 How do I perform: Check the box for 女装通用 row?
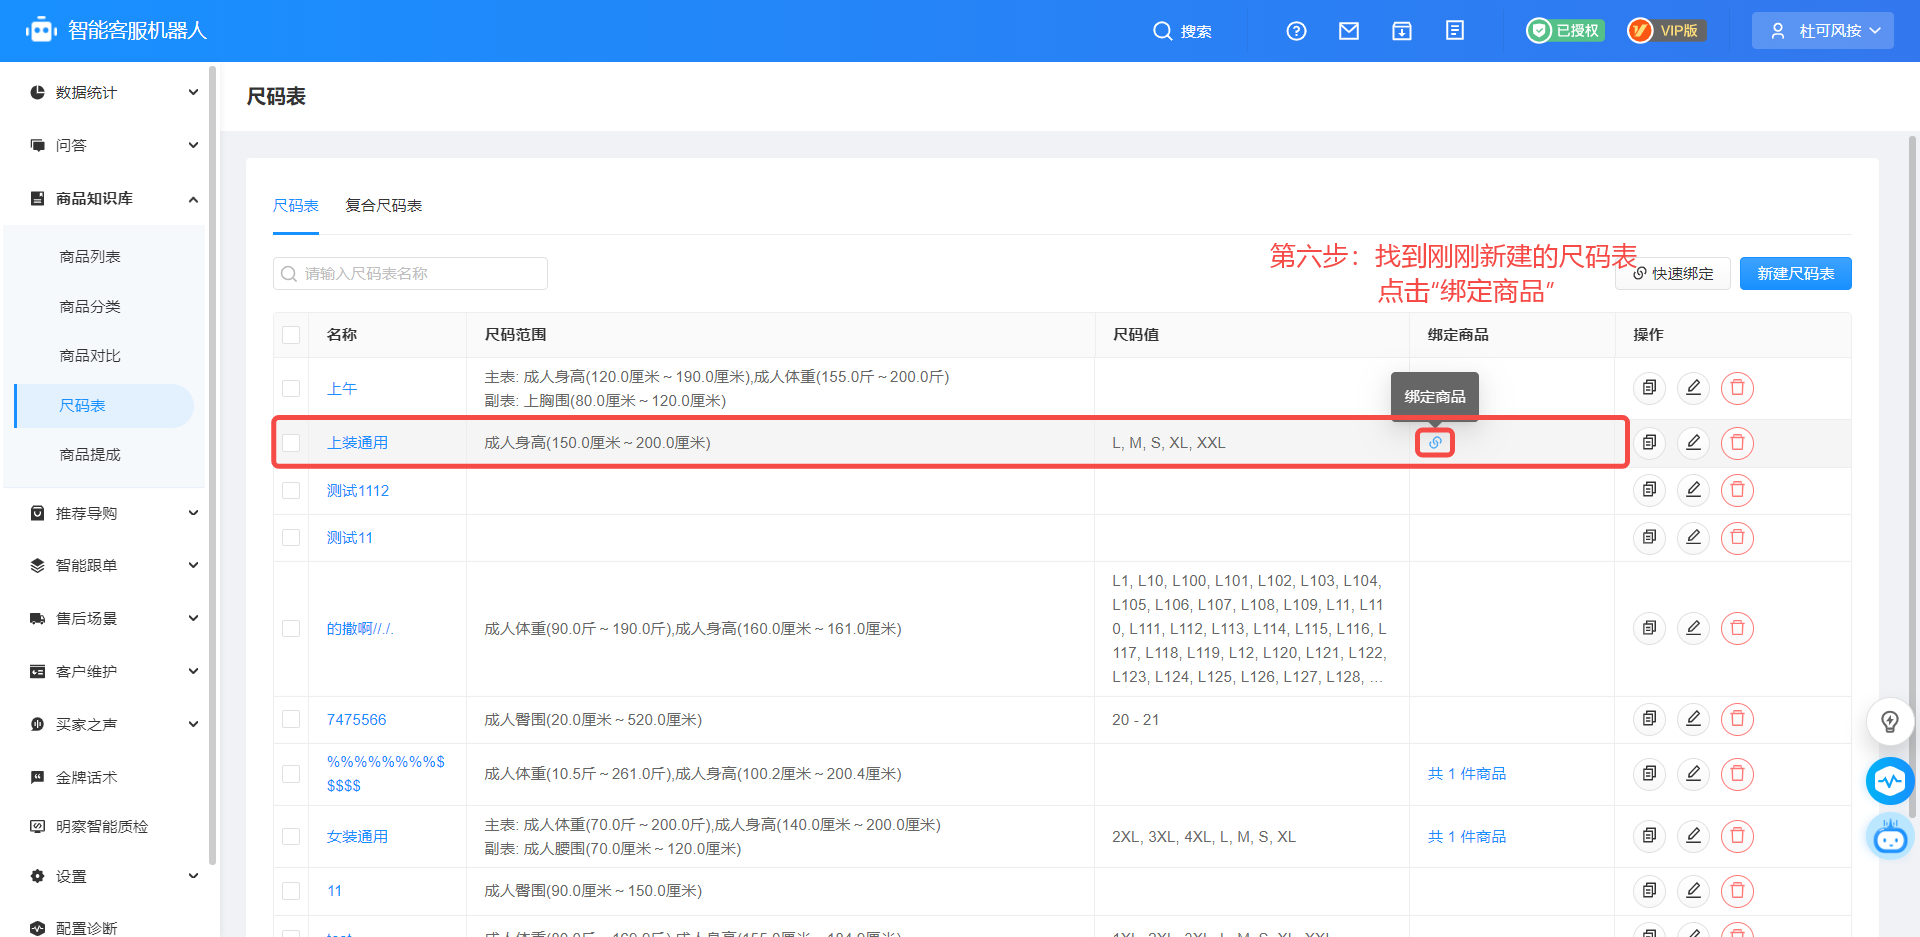point(291,836)
